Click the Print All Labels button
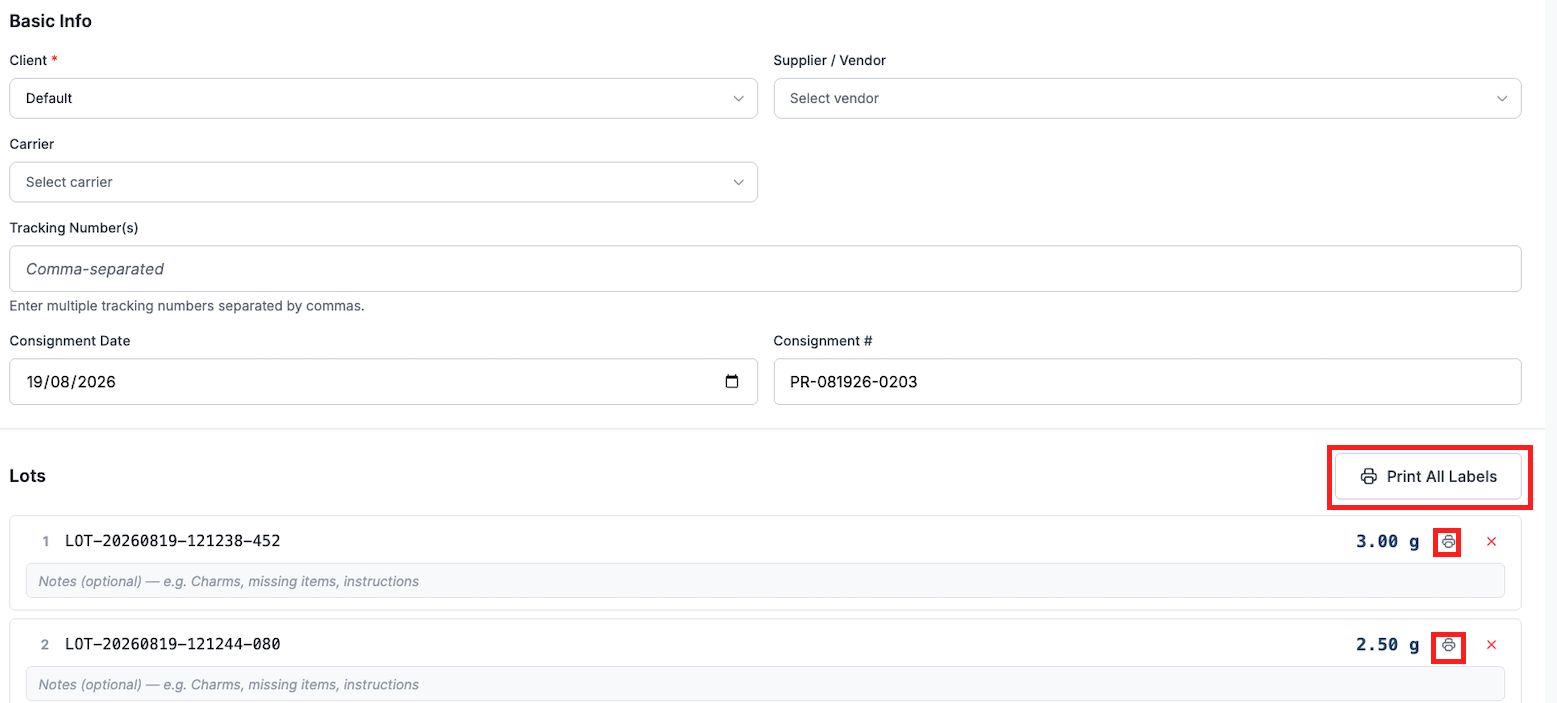 (x=1428, y=476)
